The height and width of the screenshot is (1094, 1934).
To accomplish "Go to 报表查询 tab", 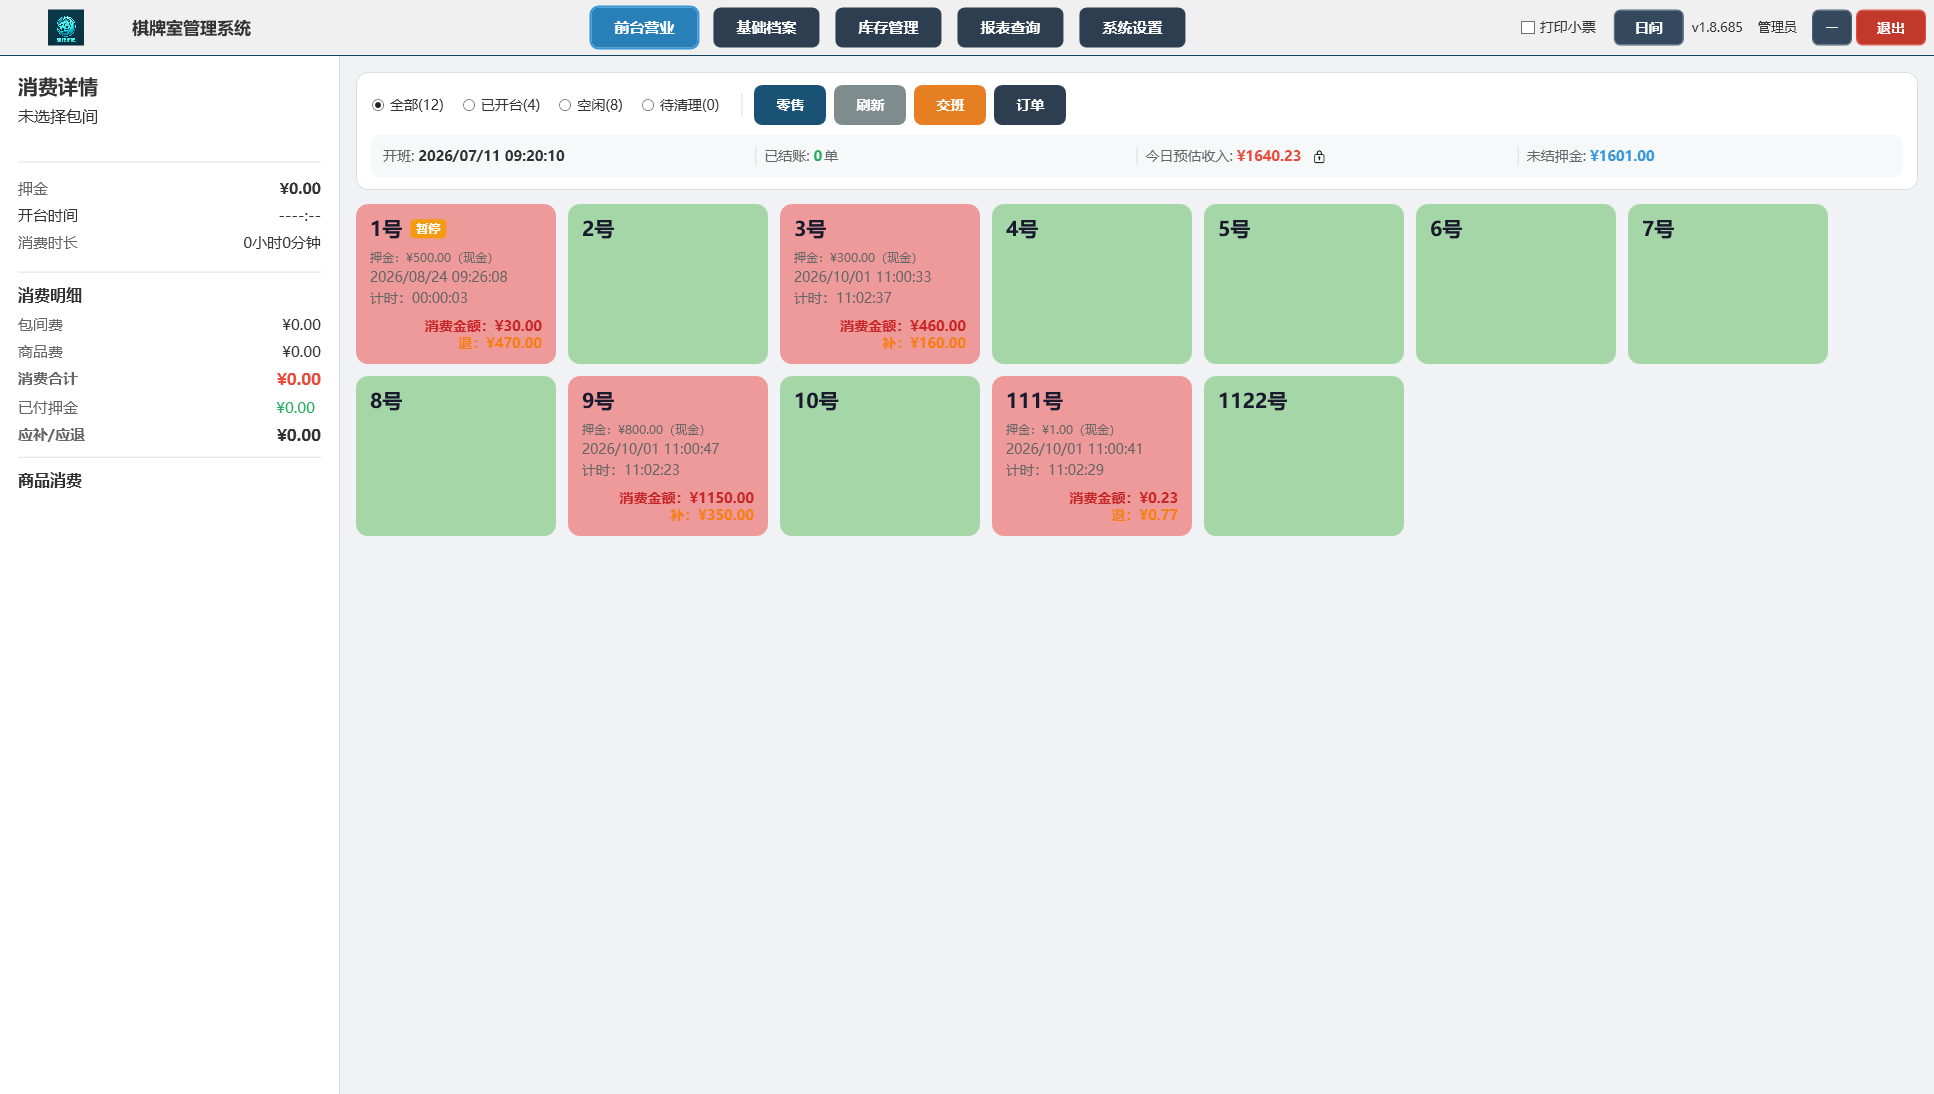I will point(1010,28).
